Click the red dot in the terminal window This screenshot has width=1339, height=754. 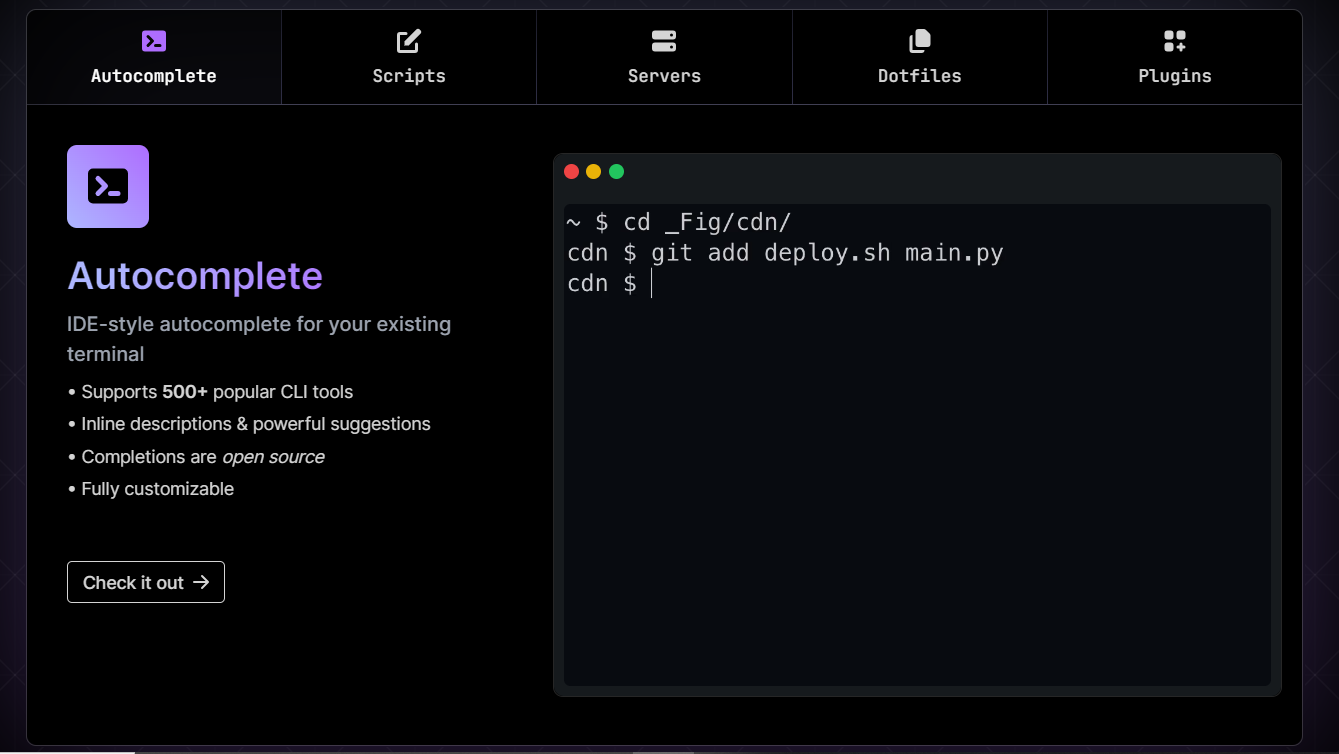pos(572,172)
